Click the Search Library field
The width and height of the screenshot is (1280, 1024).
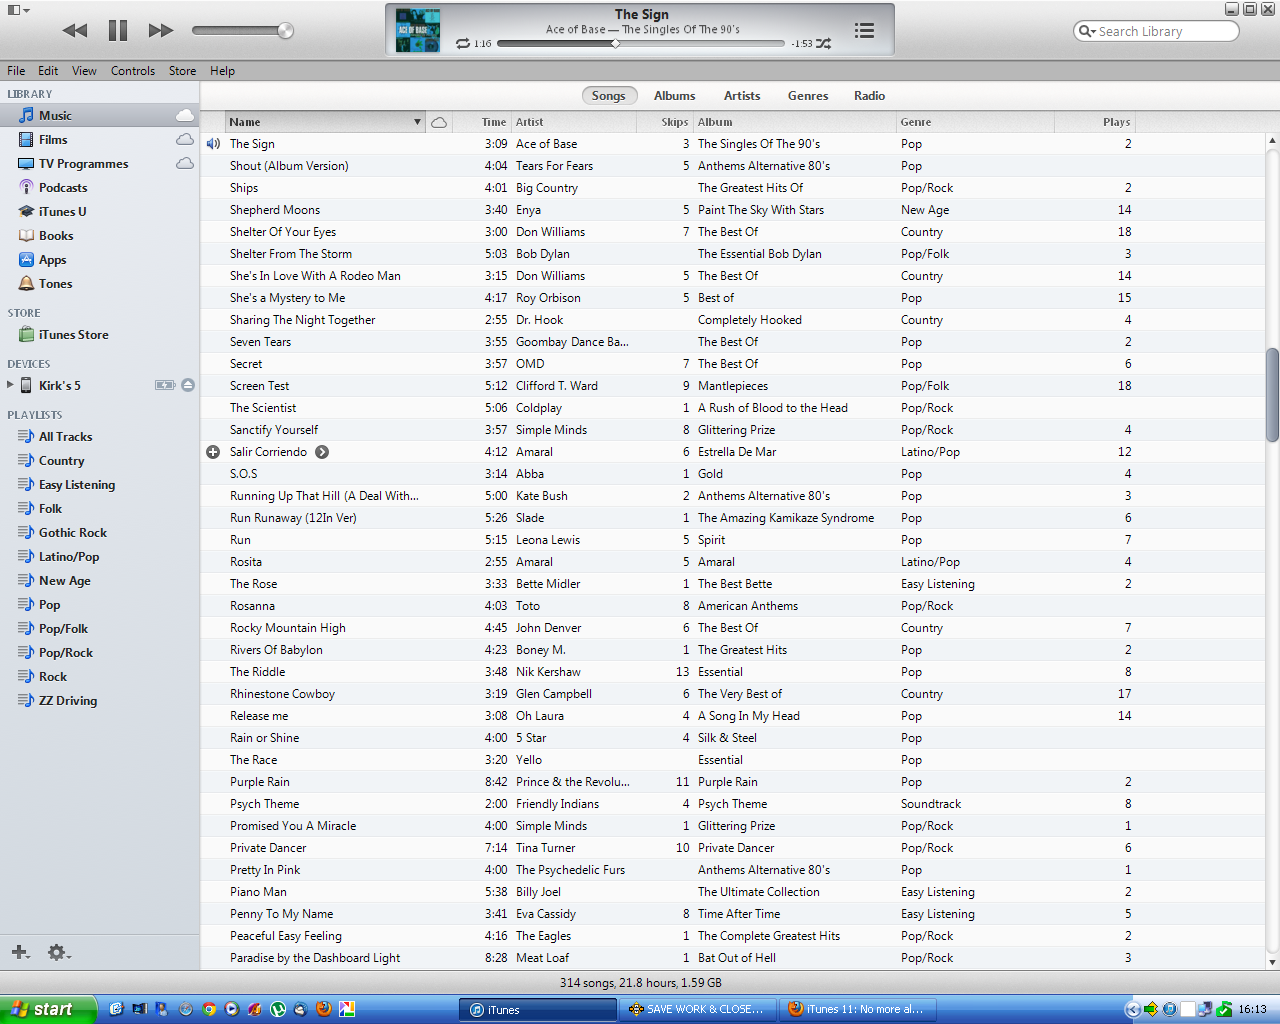[1156, 31]
